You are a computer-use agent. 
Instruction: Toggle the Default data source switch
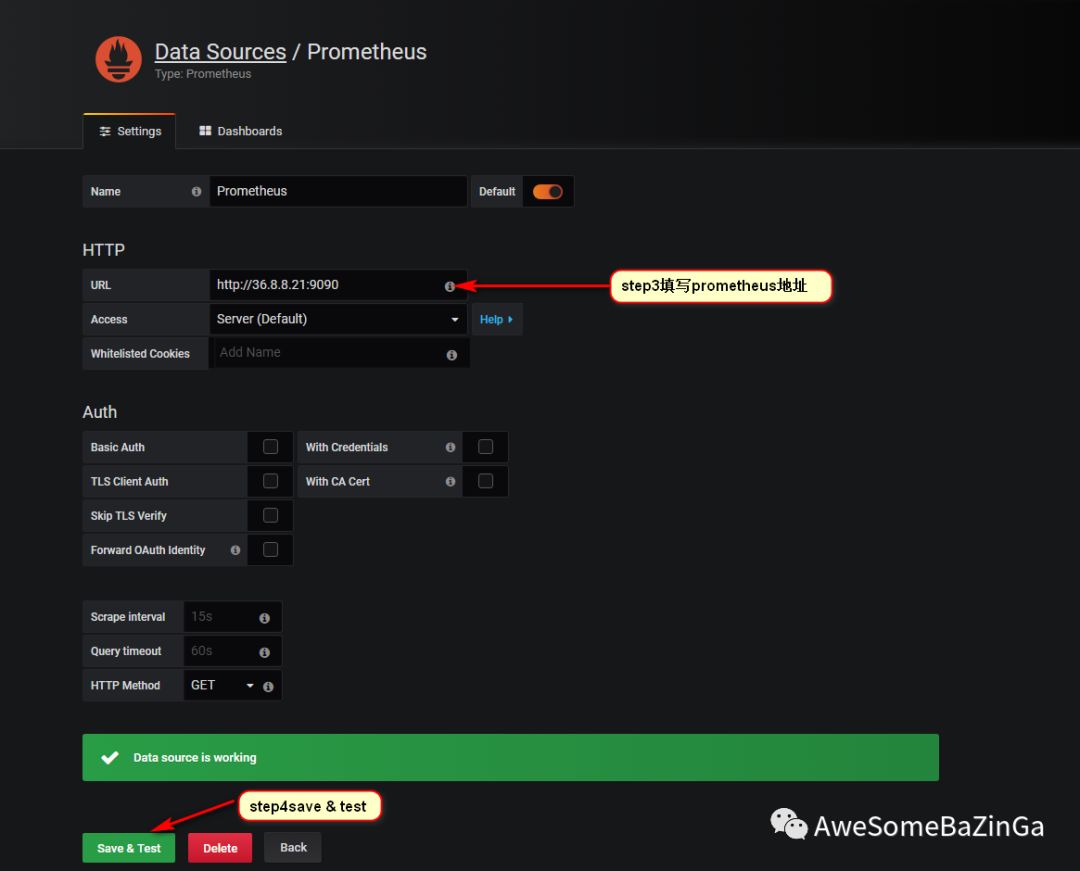coord(548,191)
